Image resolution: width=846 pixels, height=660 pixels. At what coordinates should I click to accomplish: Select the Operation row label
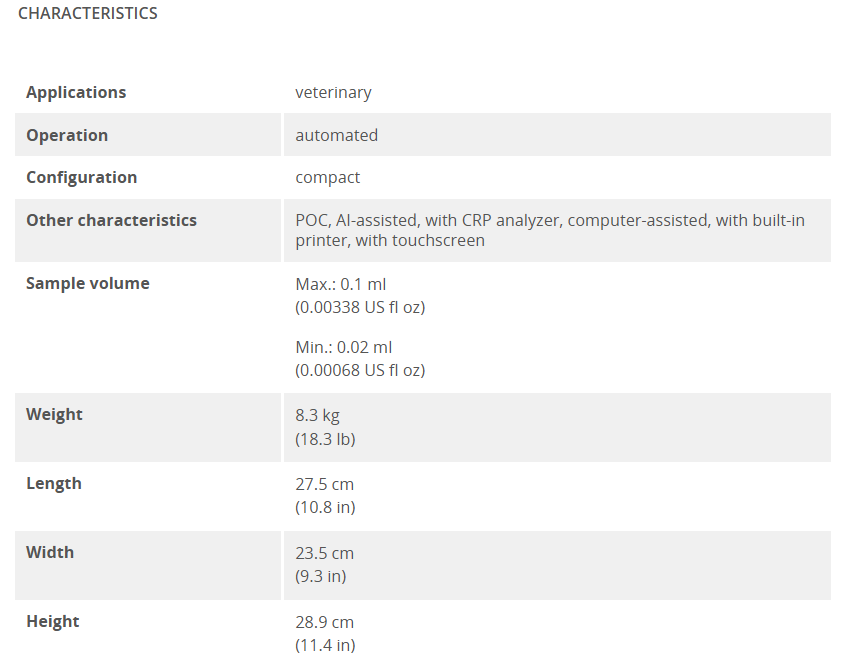67,135
